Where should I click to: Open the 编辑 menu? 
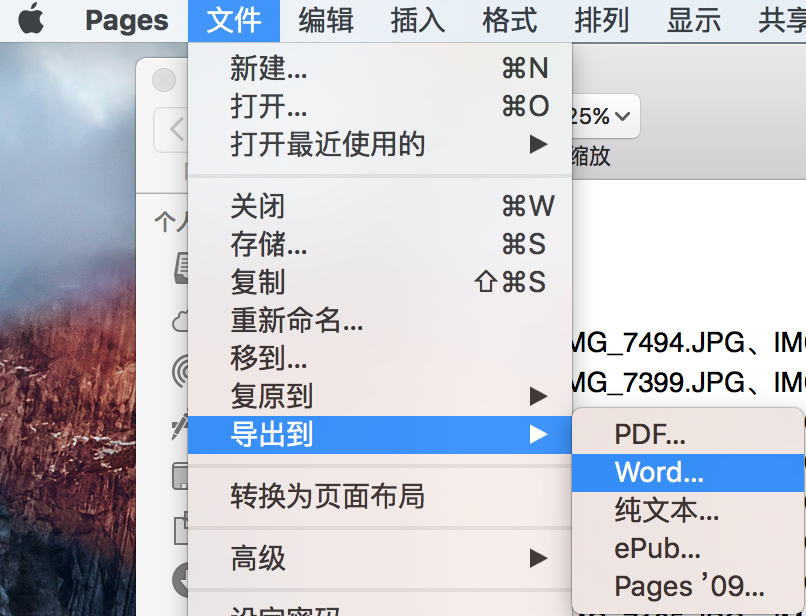[x=325, y=20]
